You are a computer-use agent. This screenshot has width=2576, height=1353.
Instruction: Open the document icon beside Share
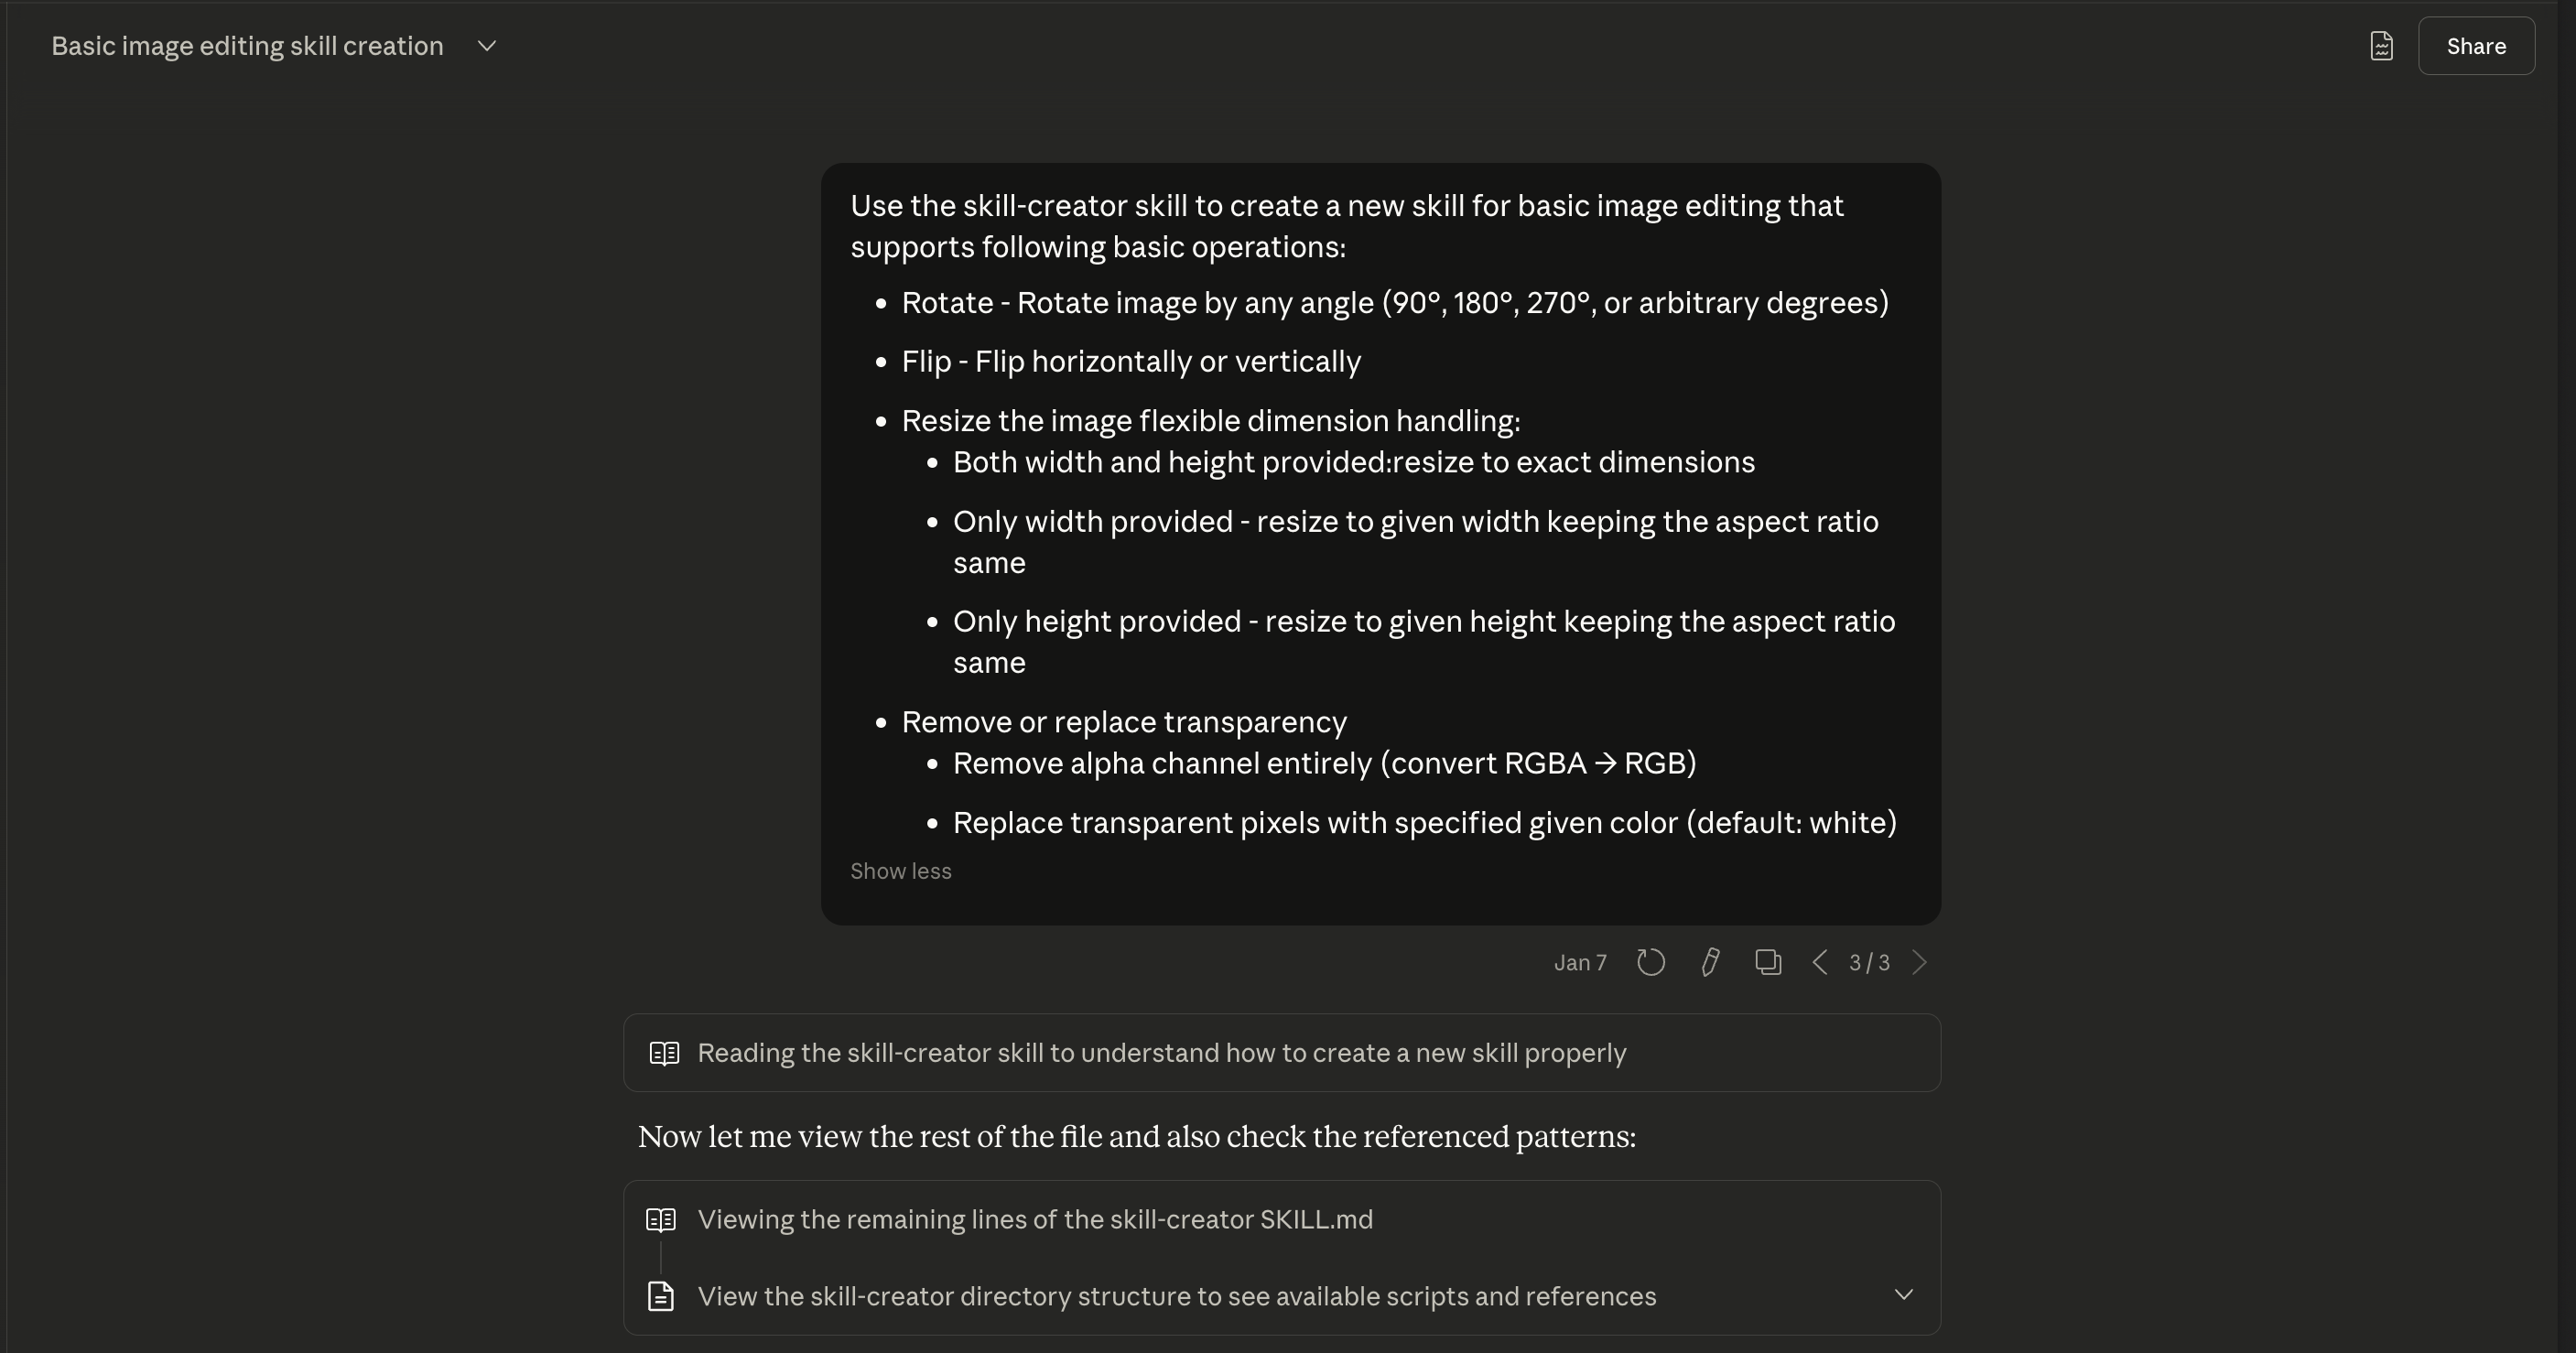2381,46
